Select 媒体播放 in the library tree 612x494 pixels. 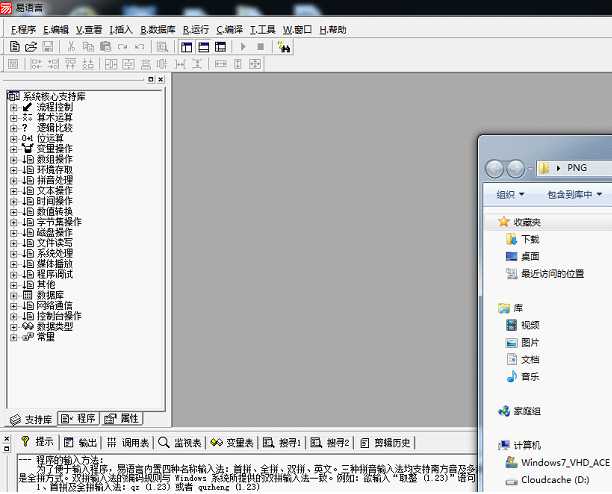(x=55, y=264)
